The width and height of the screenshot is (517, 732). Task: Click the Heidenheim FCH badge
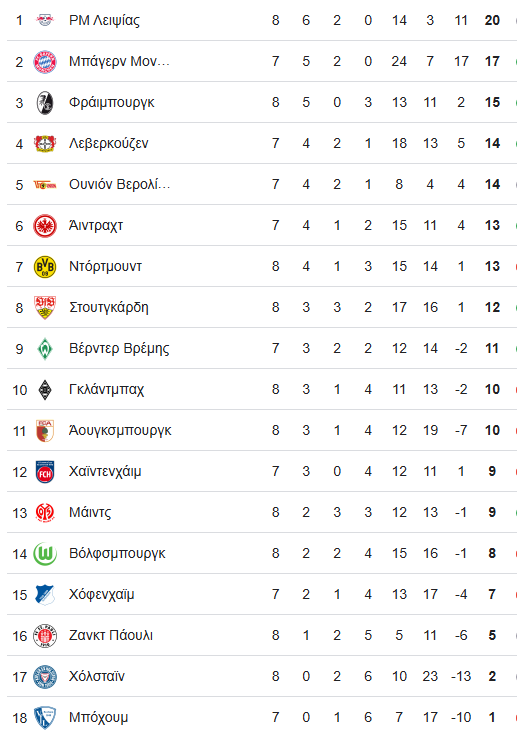(x=45, y=472)
